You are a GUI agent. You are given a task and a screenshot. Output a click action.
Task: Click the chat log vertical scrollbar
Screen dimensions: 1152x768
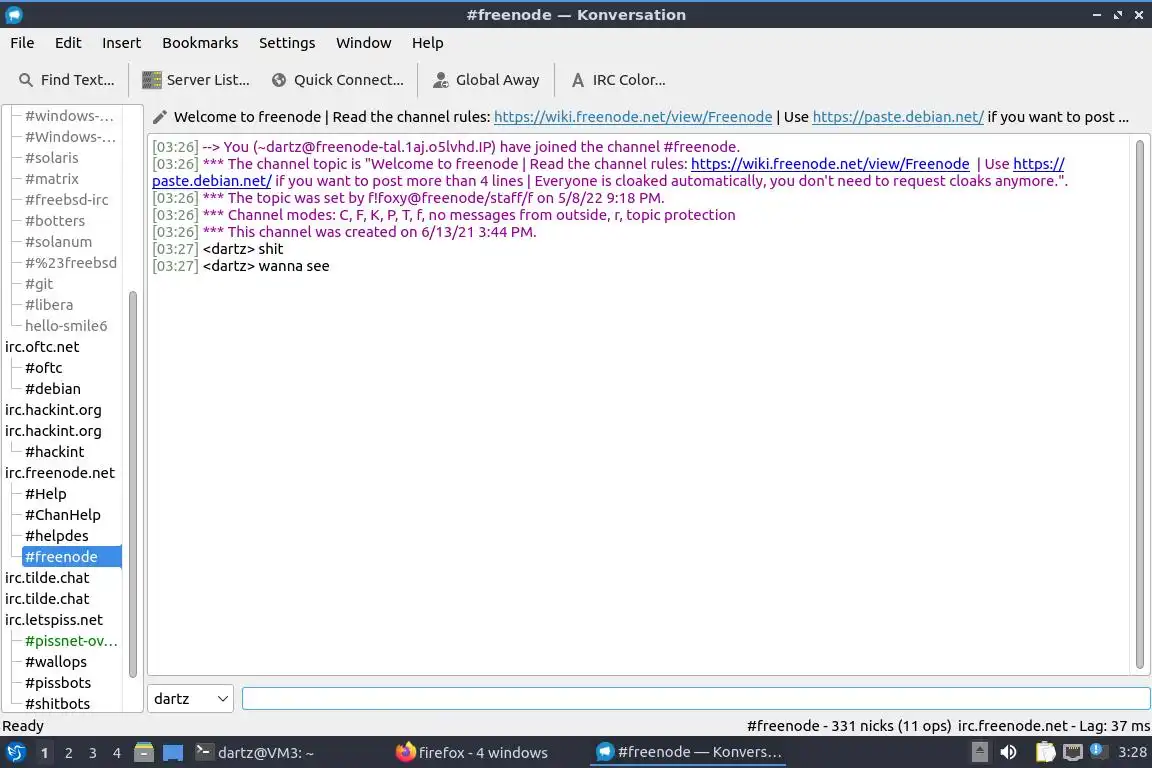pos(1140,404)
